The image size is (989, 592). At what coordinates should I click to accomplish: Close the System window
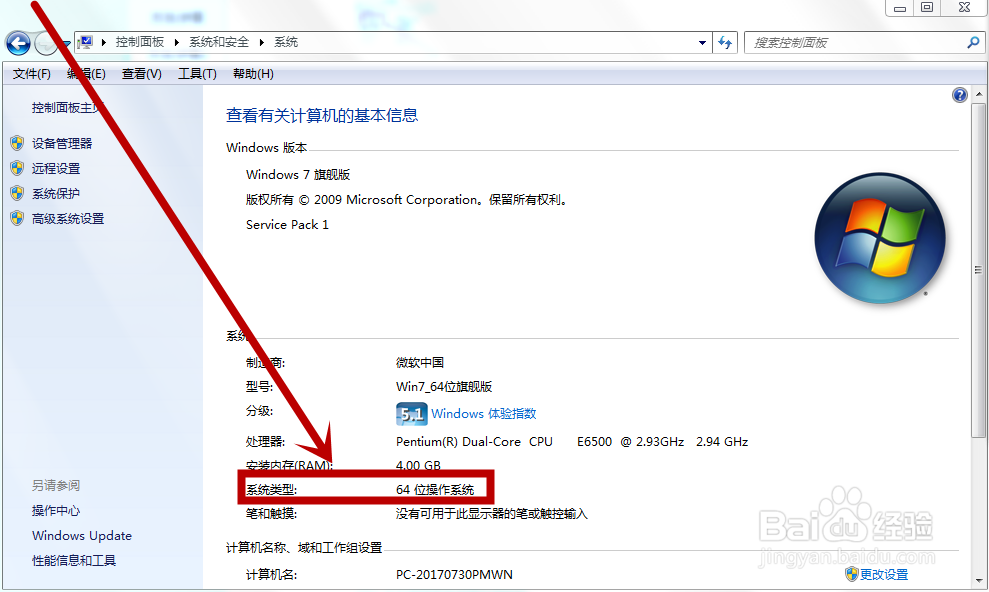tap(964, 8)
